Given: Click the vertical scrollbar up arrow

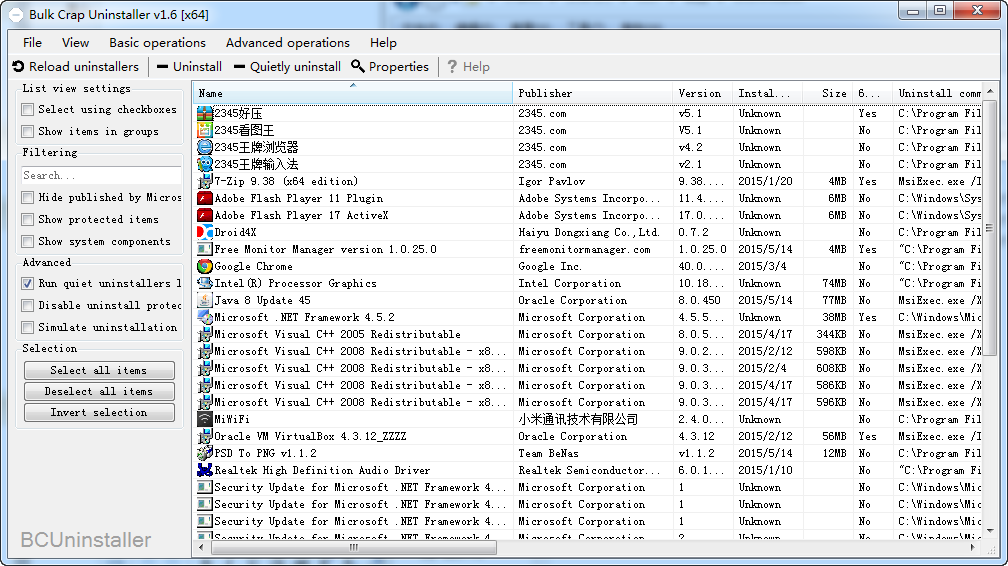Looking at the screenshot, I should tap(989, 91).
